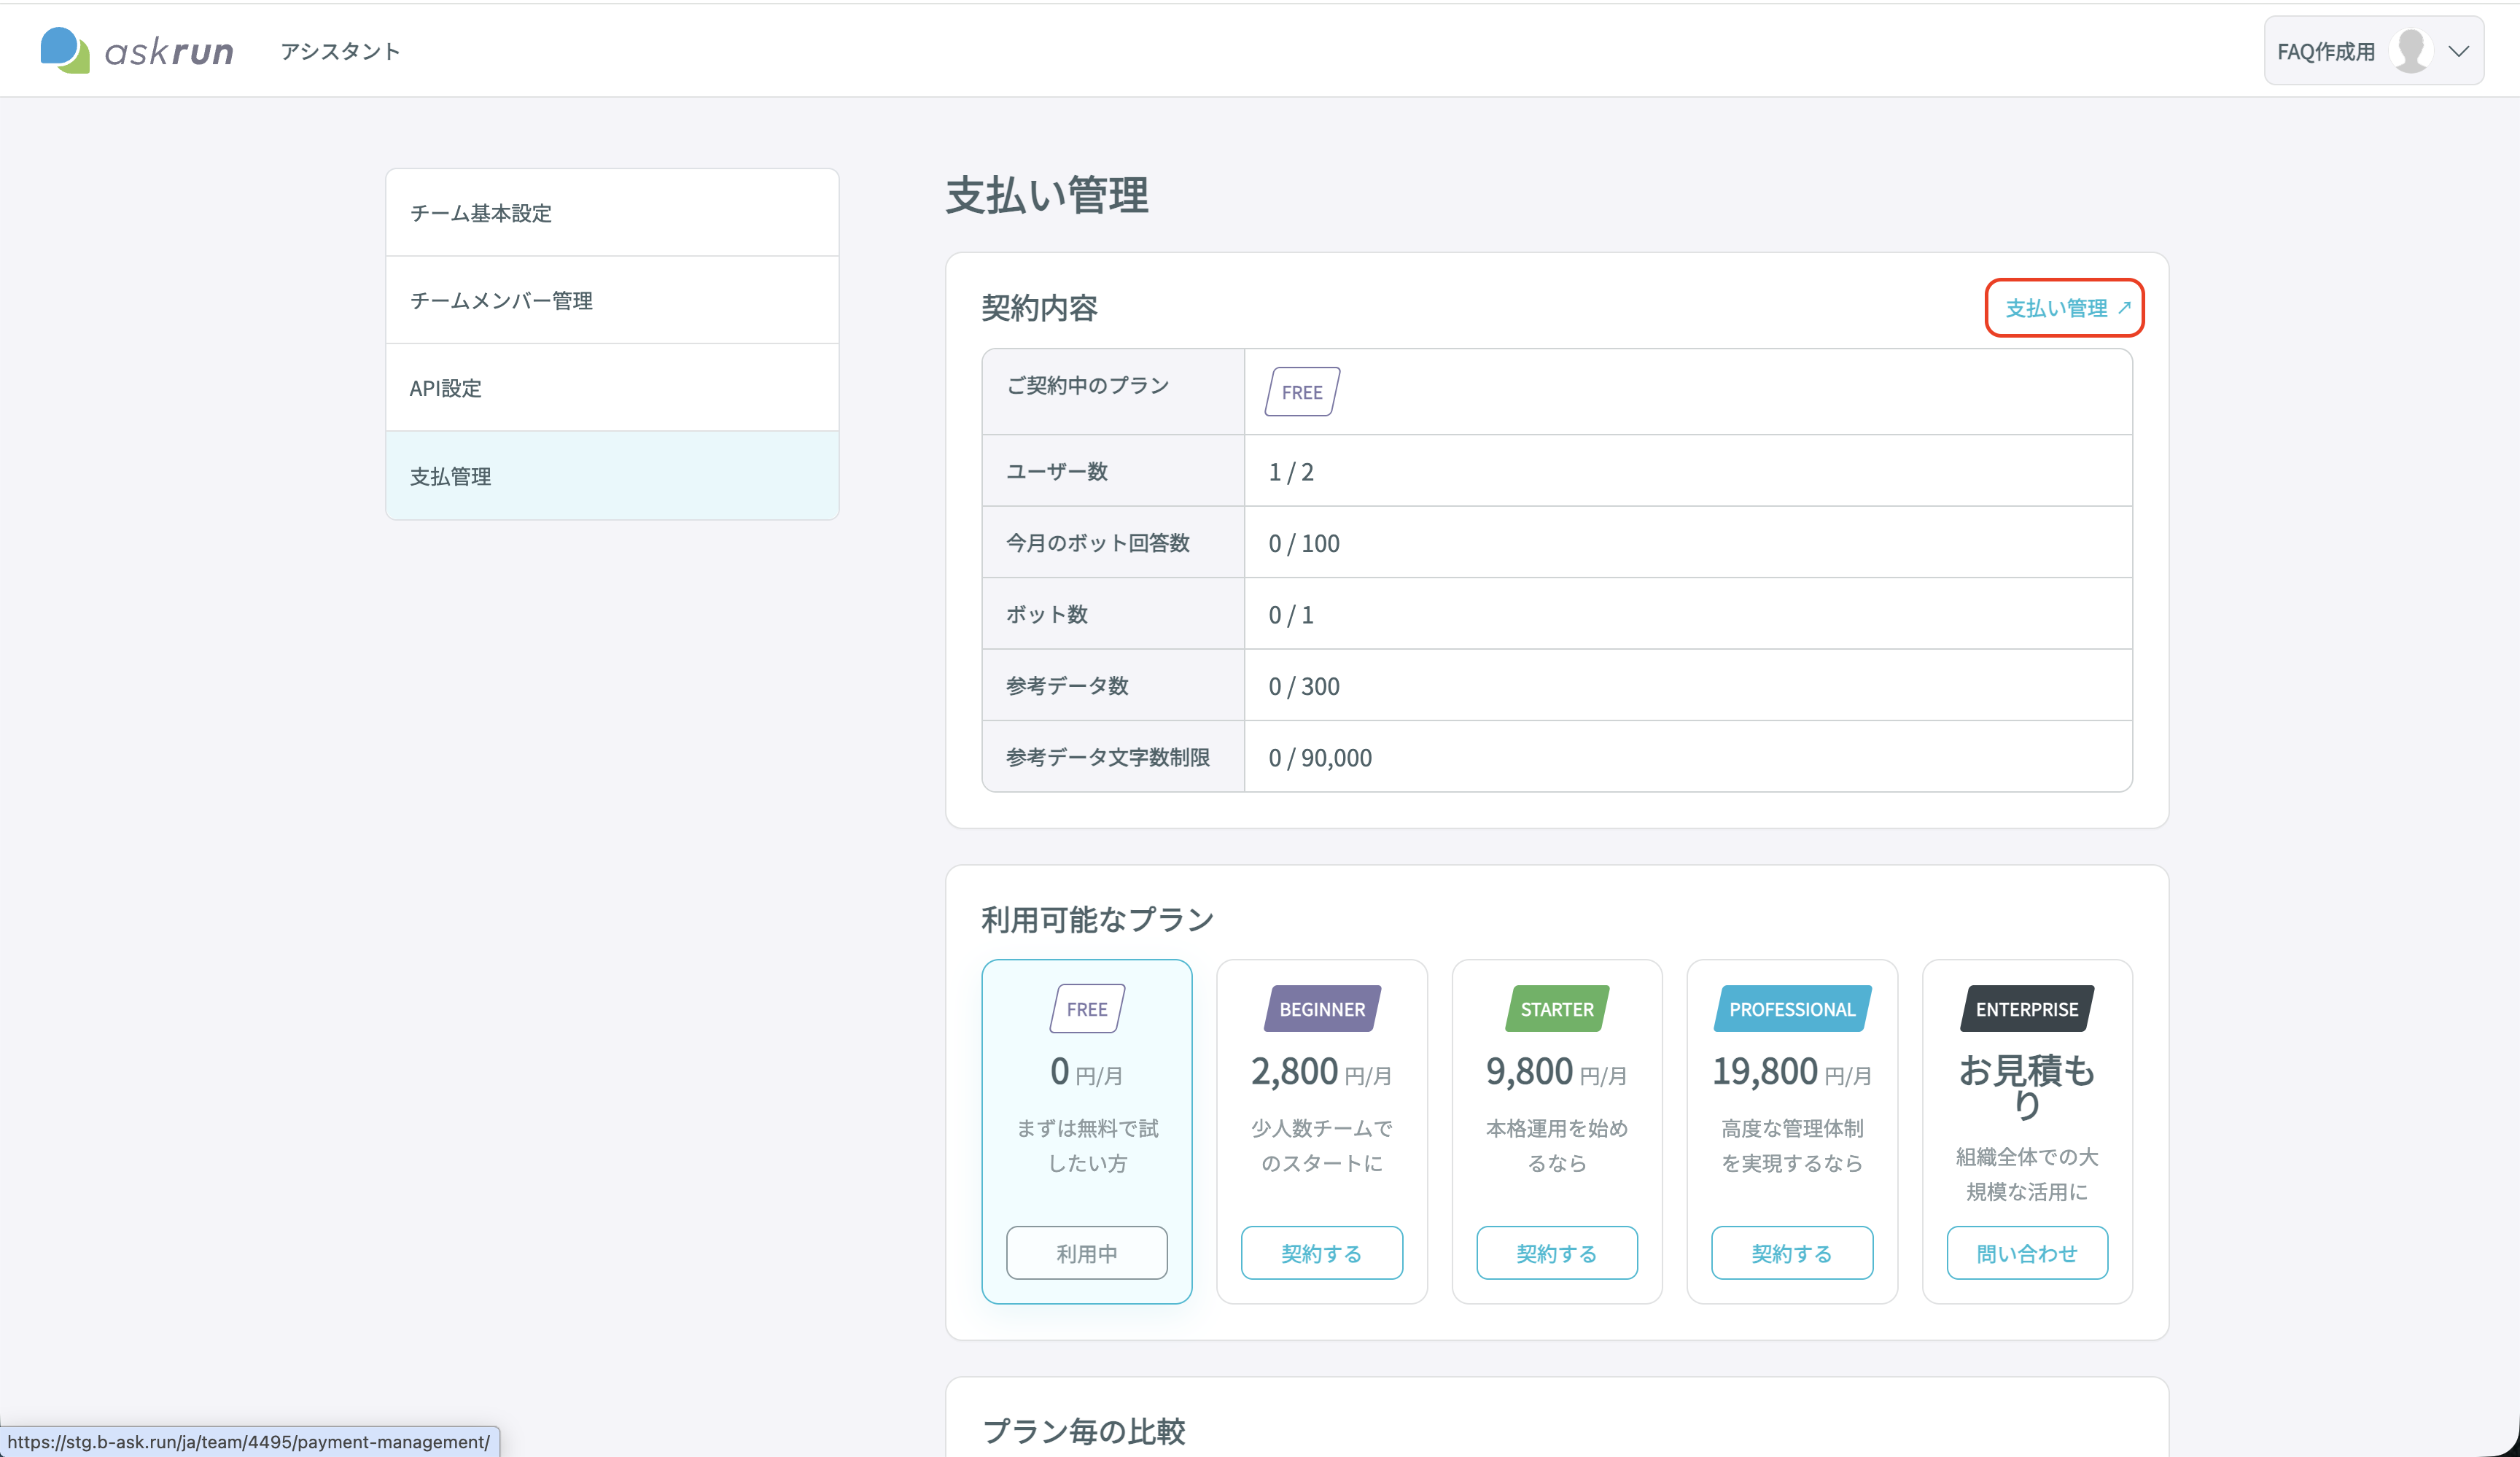Click the BEGINNER plan badge
This screenshot has width=2520, height=1457.
pyautogui.click(x=1322, y=1009)
